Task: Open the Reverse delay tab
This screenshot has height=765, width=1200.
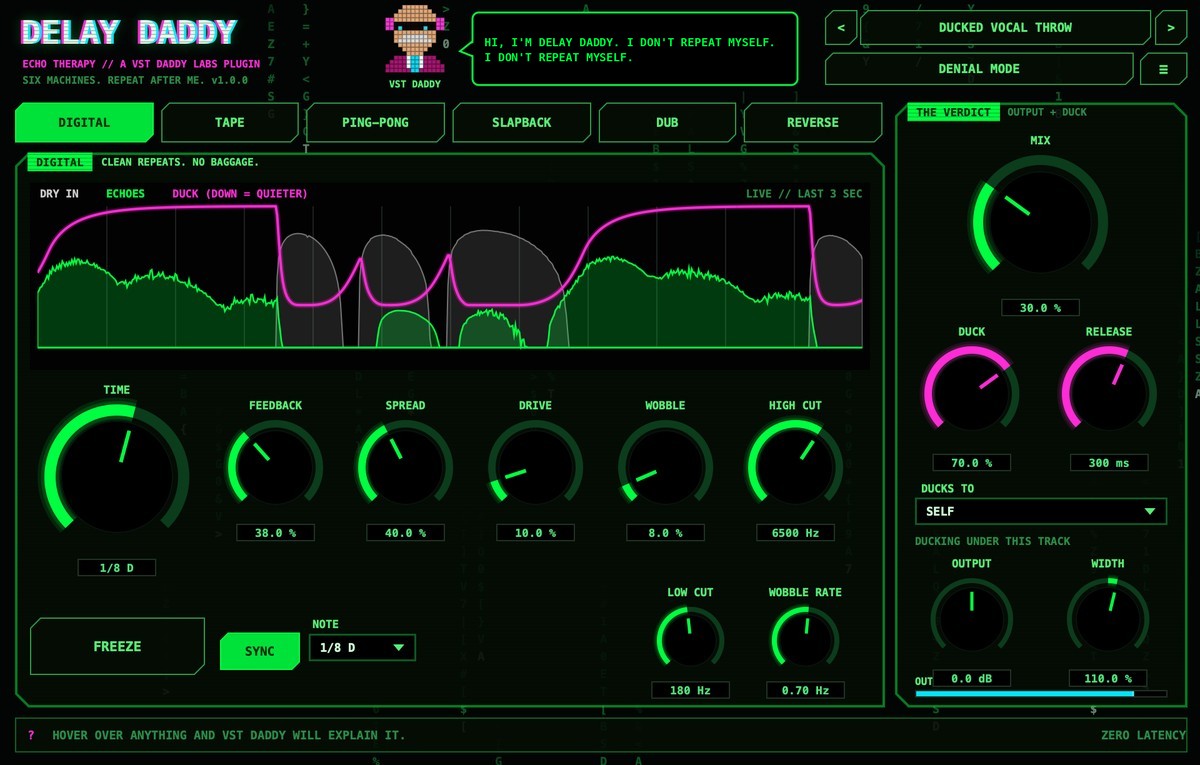Action: tap(813, 122)
